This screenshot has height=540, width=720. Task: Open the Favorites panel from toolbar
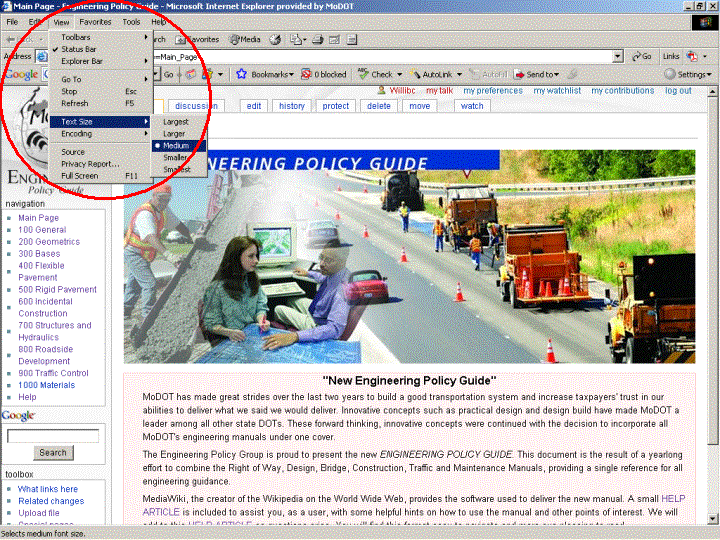coord(197,39)
